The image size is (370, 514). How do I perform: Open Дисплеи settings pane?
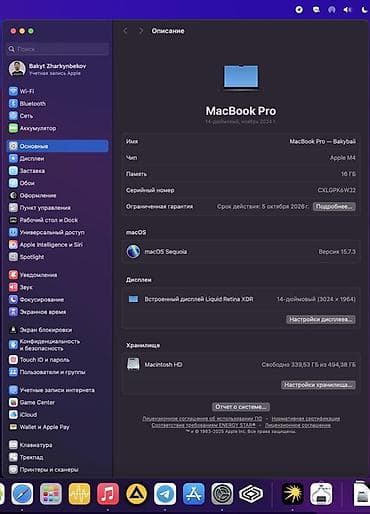(x=57, y=158)
